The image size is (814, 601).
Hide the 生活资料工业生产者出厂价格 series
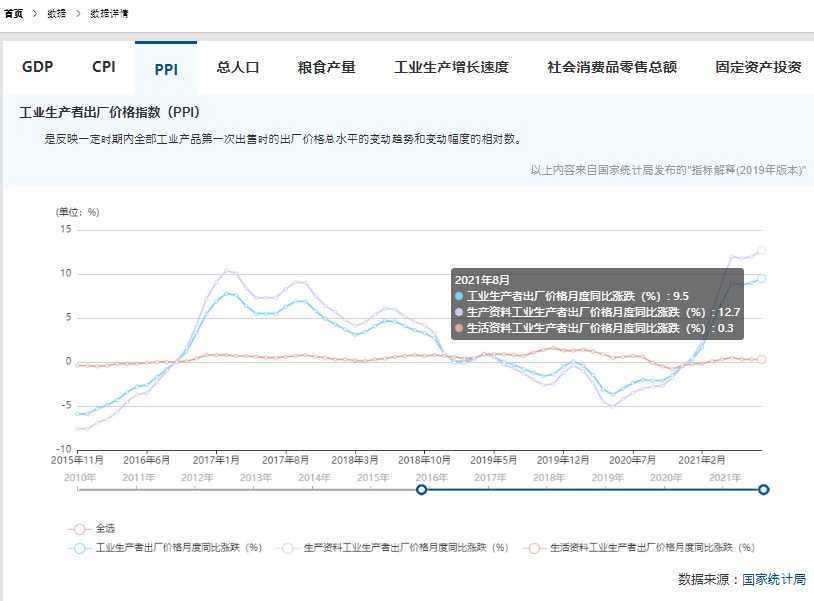(652, 548)
